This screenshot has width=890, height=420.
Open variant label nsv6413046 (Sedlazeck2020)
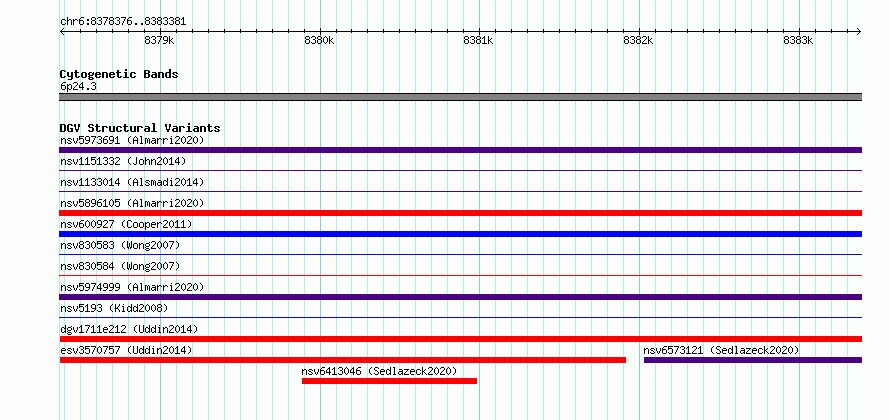tap(379, 371)
